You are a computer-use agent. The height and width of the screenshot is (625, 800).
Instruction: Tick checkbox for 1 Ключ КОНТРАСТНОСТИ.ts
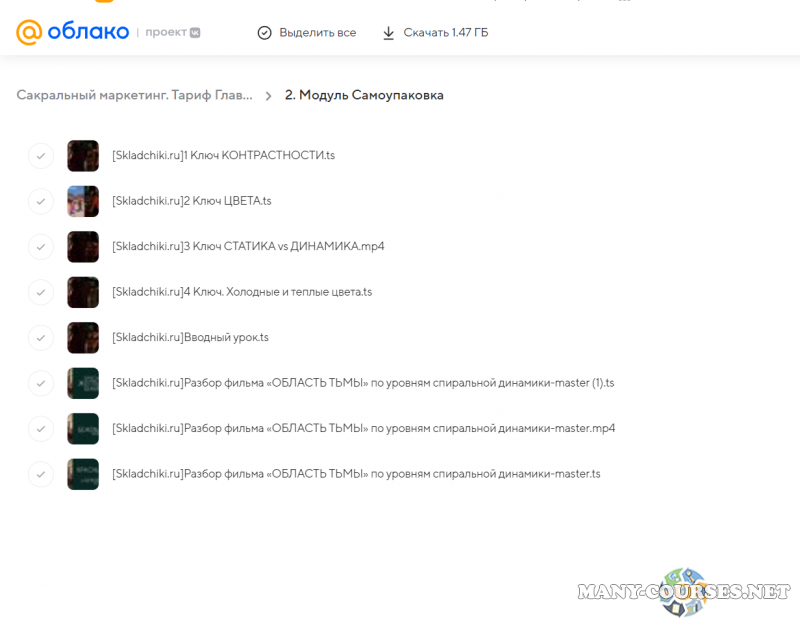point(41,156)
